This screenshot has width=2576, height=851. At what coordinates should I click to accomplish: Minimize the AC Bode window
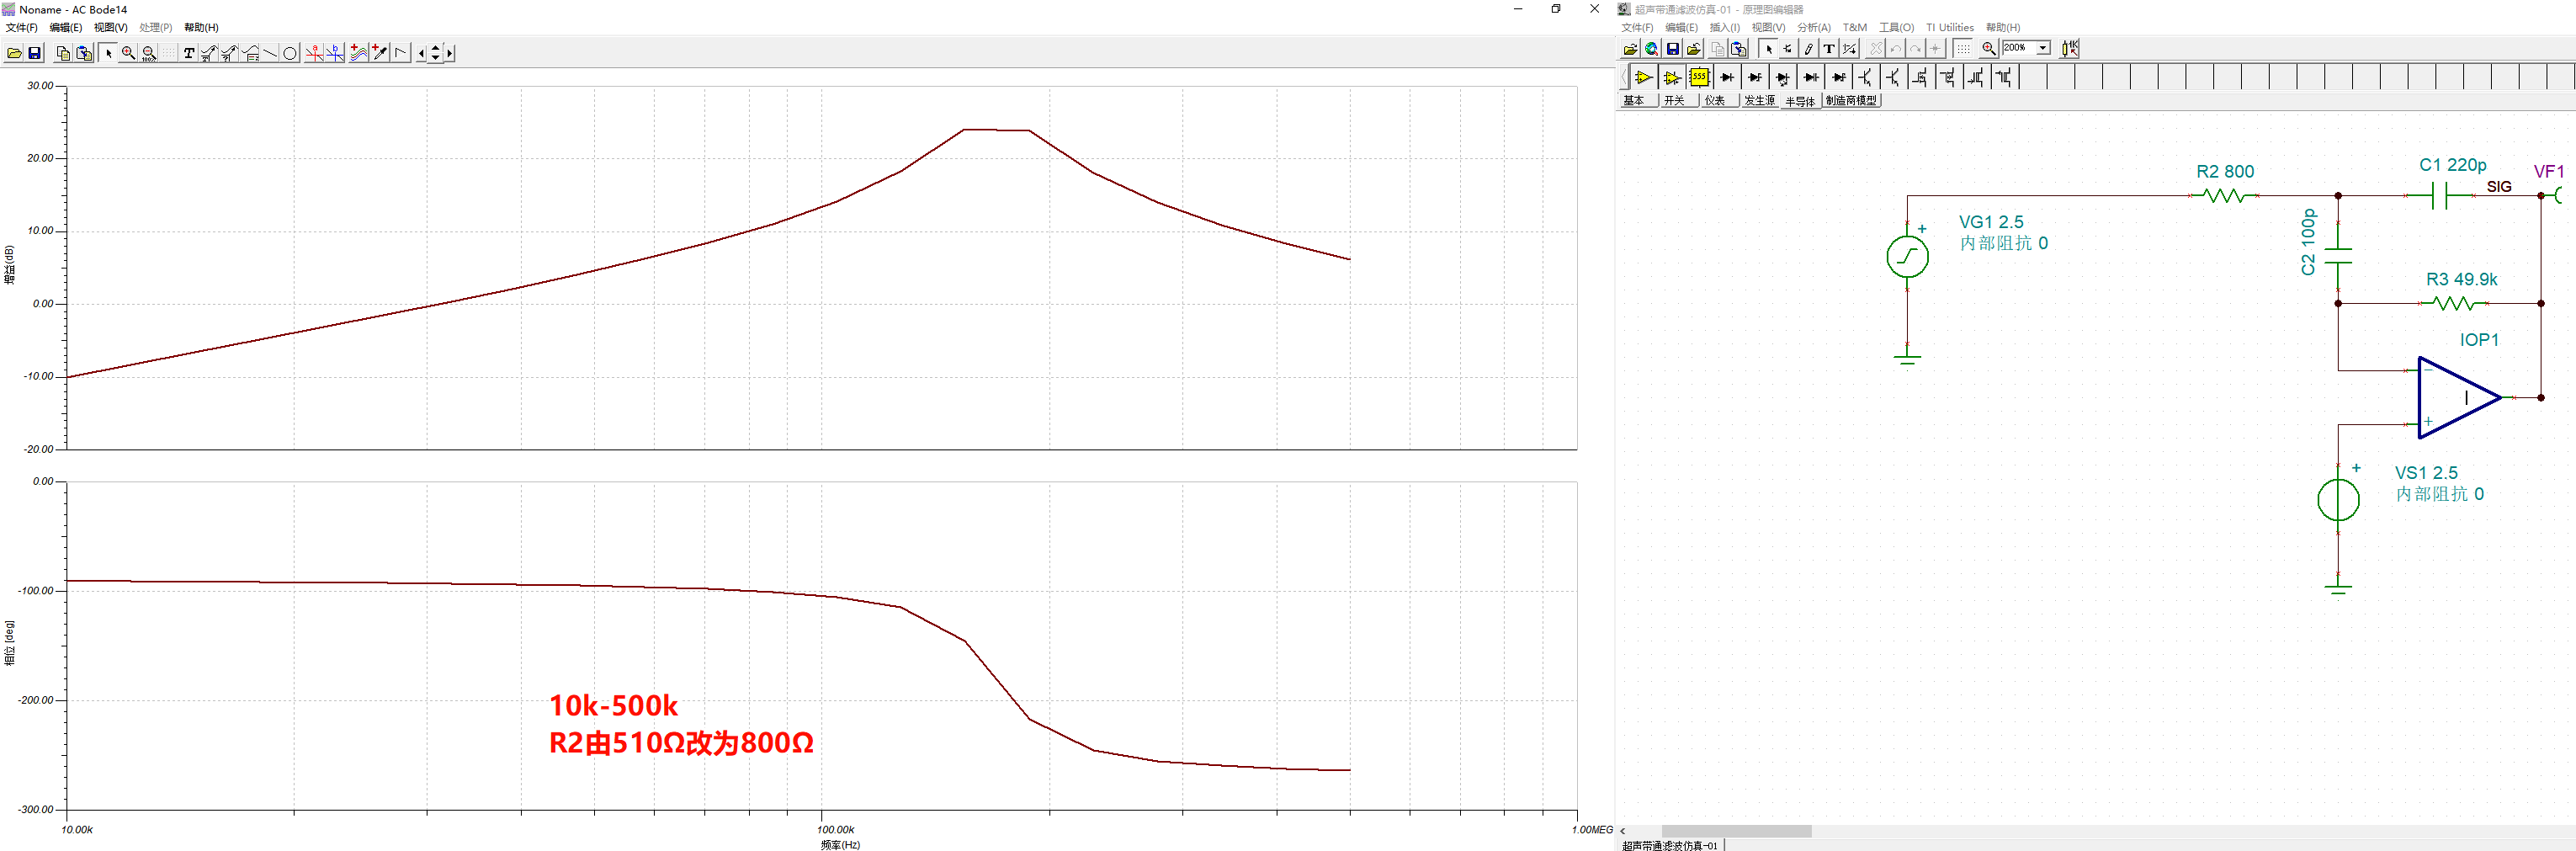1518,9
